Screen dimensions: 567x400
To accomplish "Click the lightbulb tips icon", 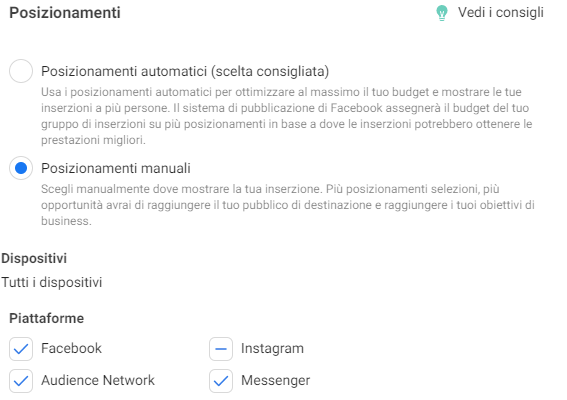I will 442,13.
